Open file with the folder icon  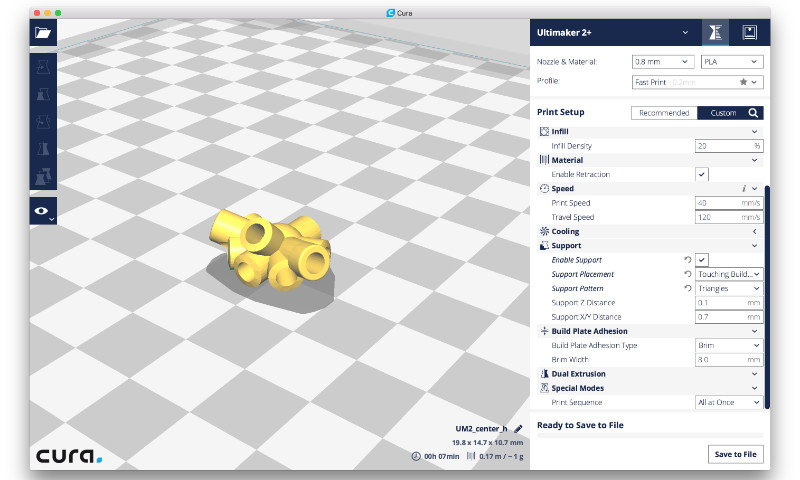[43, 33]
